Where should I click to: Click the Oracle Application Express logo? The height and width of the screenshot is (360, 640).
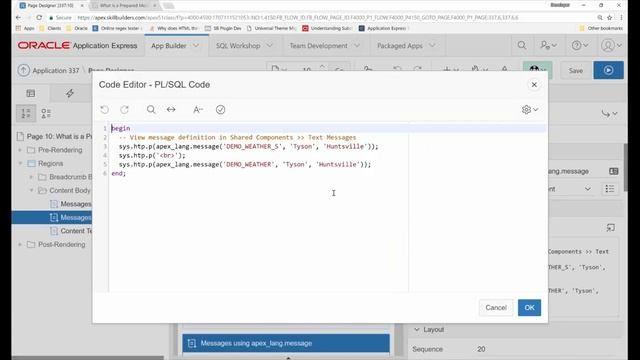point(77,45)
